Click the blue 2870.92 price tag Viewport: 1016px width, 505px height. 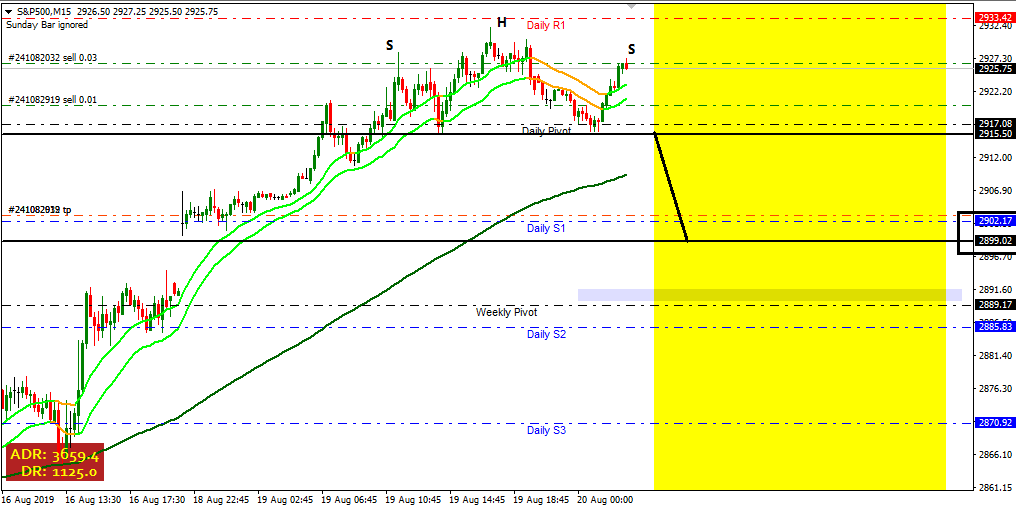point(995,423)
